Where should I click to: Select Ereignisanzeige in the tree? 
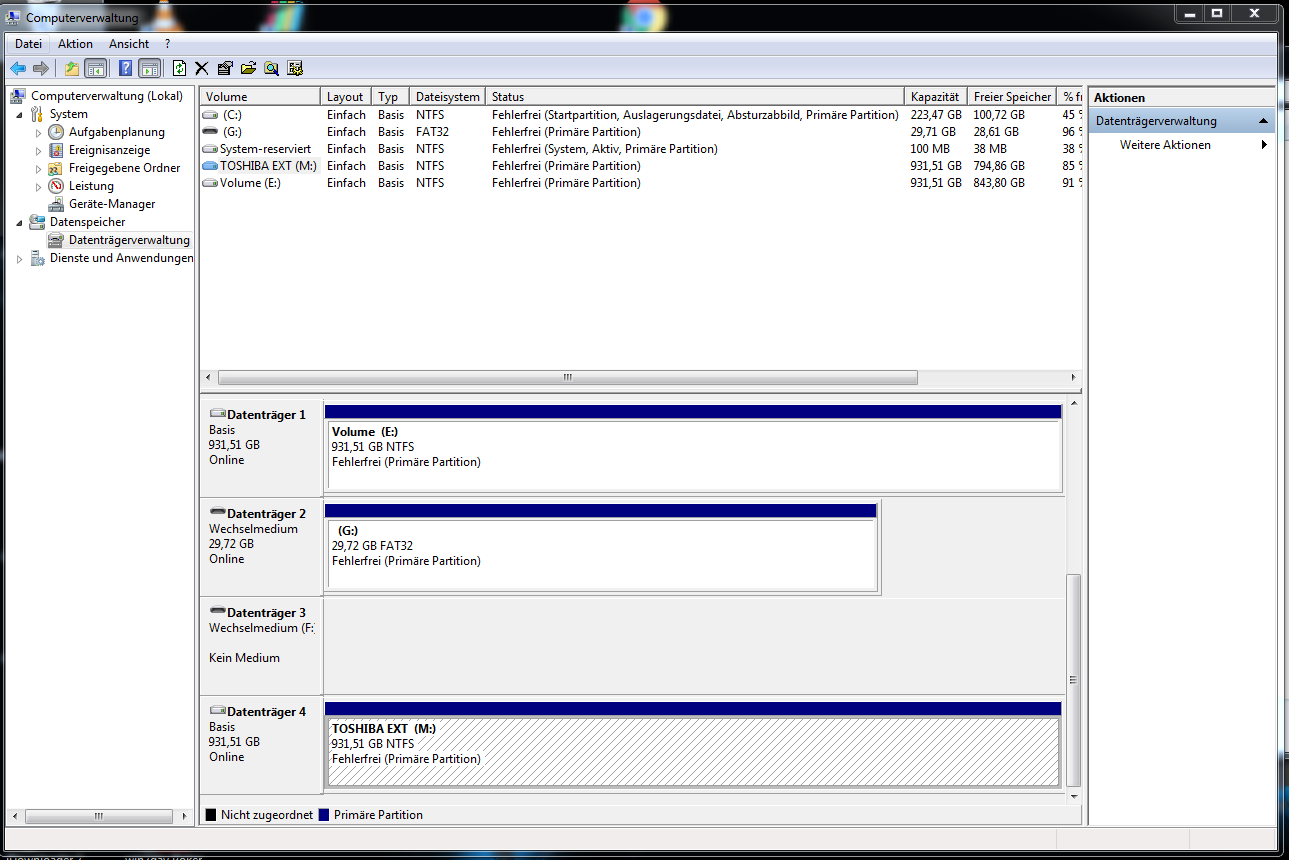pyautogui.click(x=109, y=150)
